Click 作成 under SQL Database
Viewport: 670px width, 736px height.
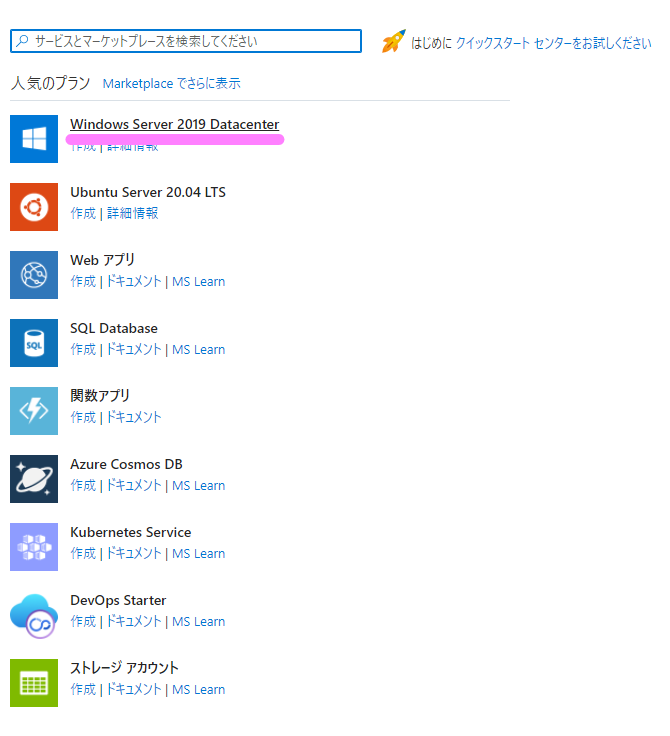(x=83, y=350)
